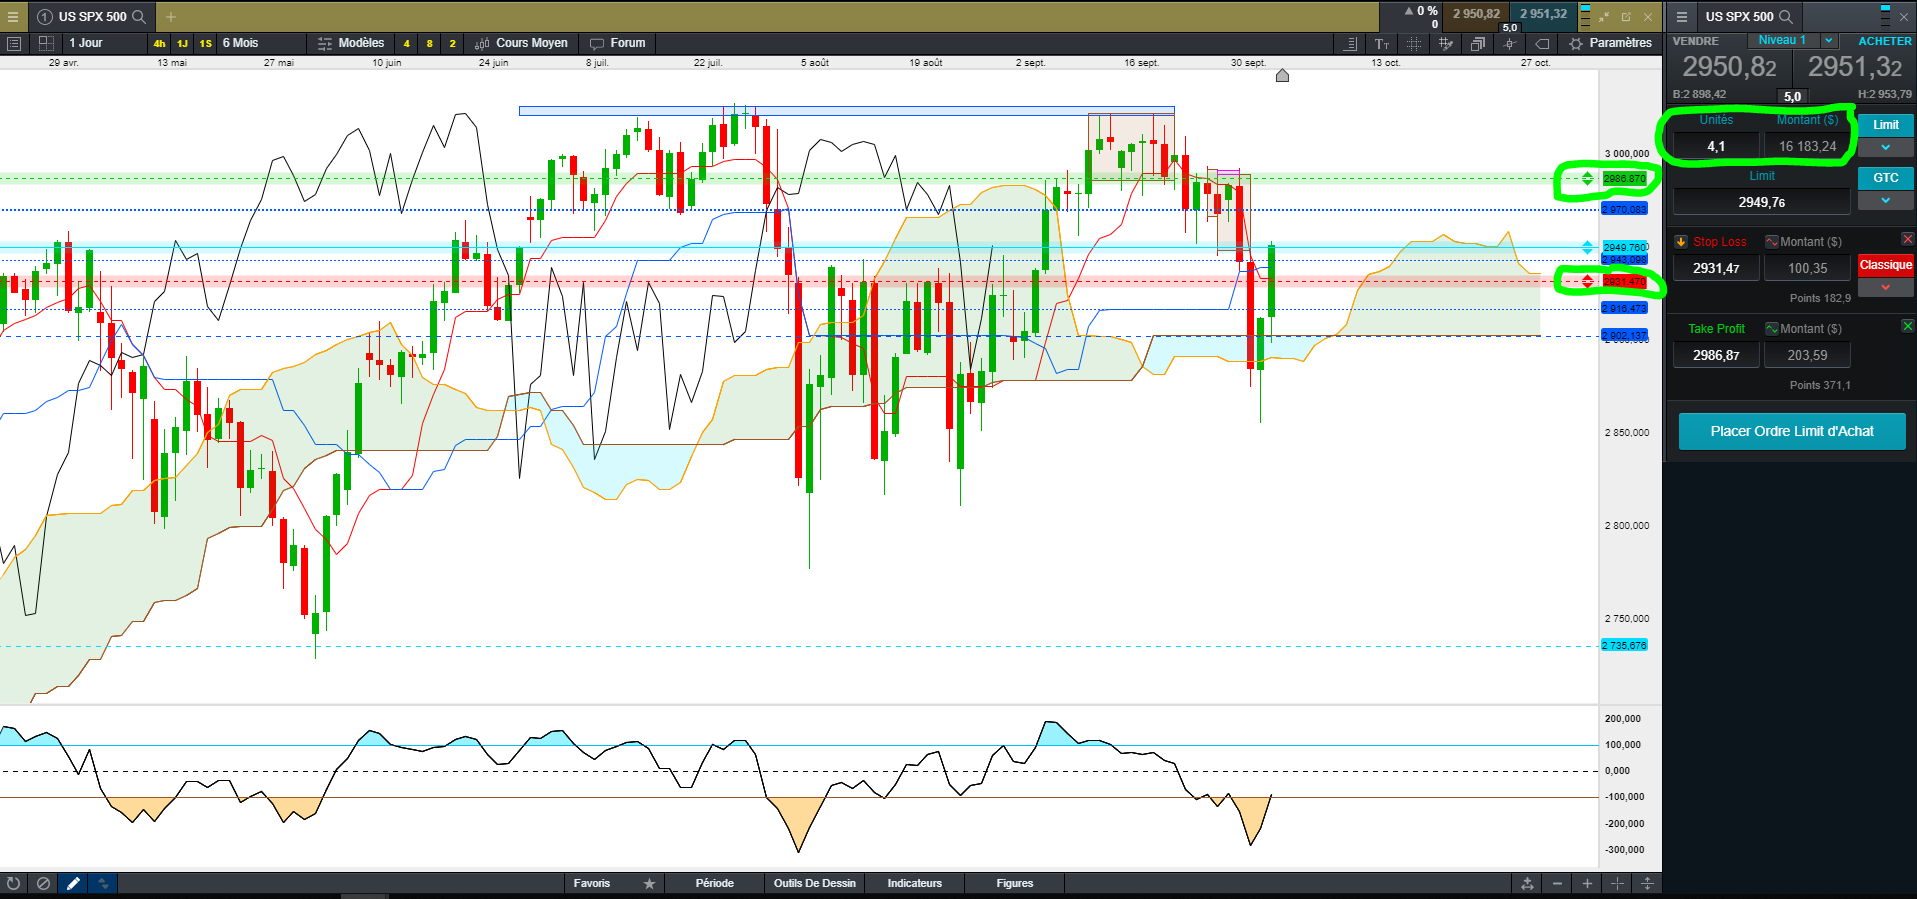1917x899 pixels.
Task: Load template shortcut 8
Action: coord(429,43)
